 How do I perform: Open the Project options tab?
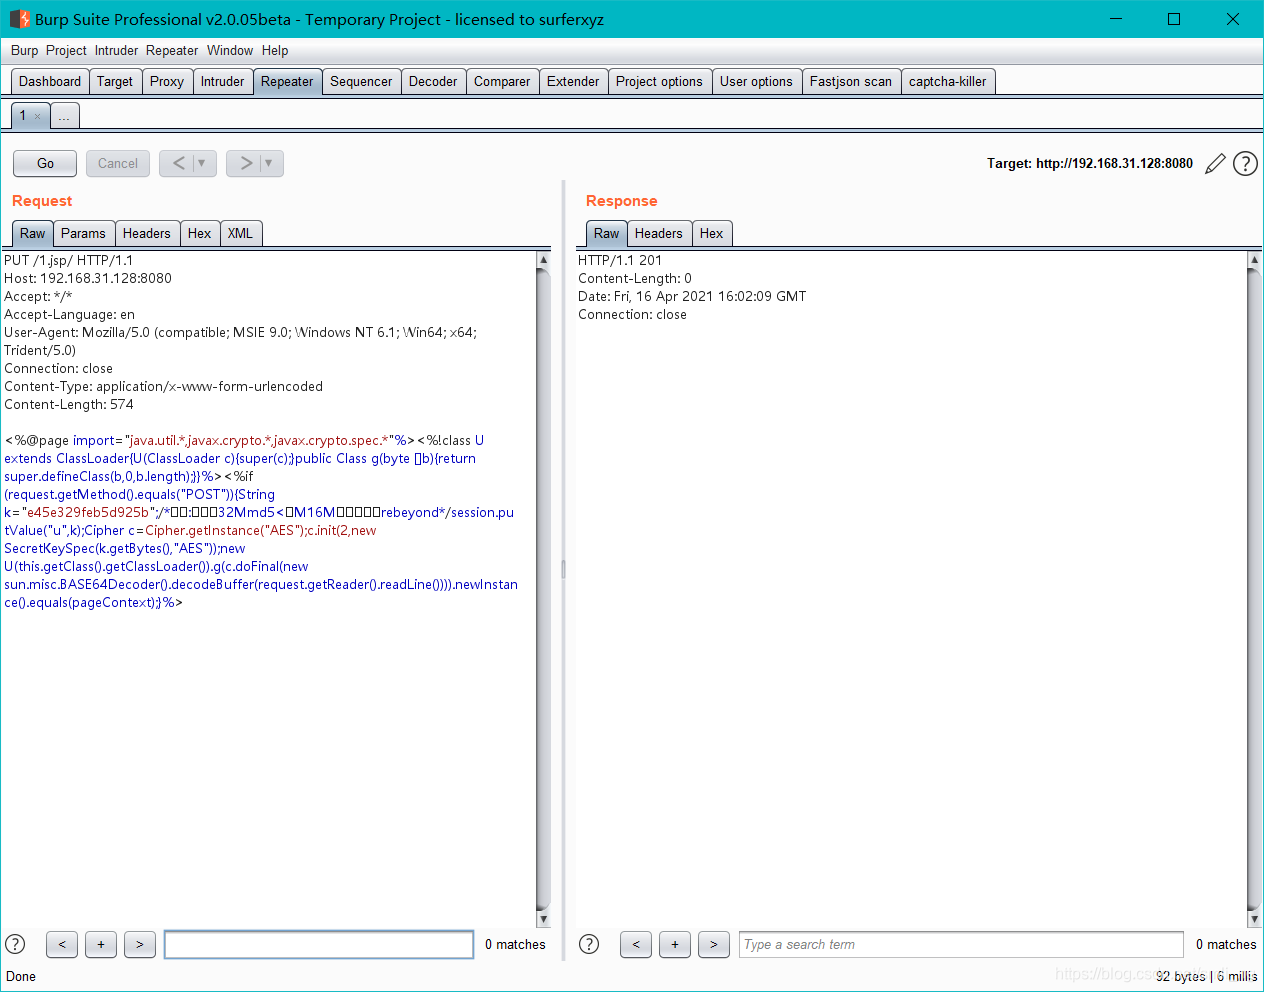(659, 82)
